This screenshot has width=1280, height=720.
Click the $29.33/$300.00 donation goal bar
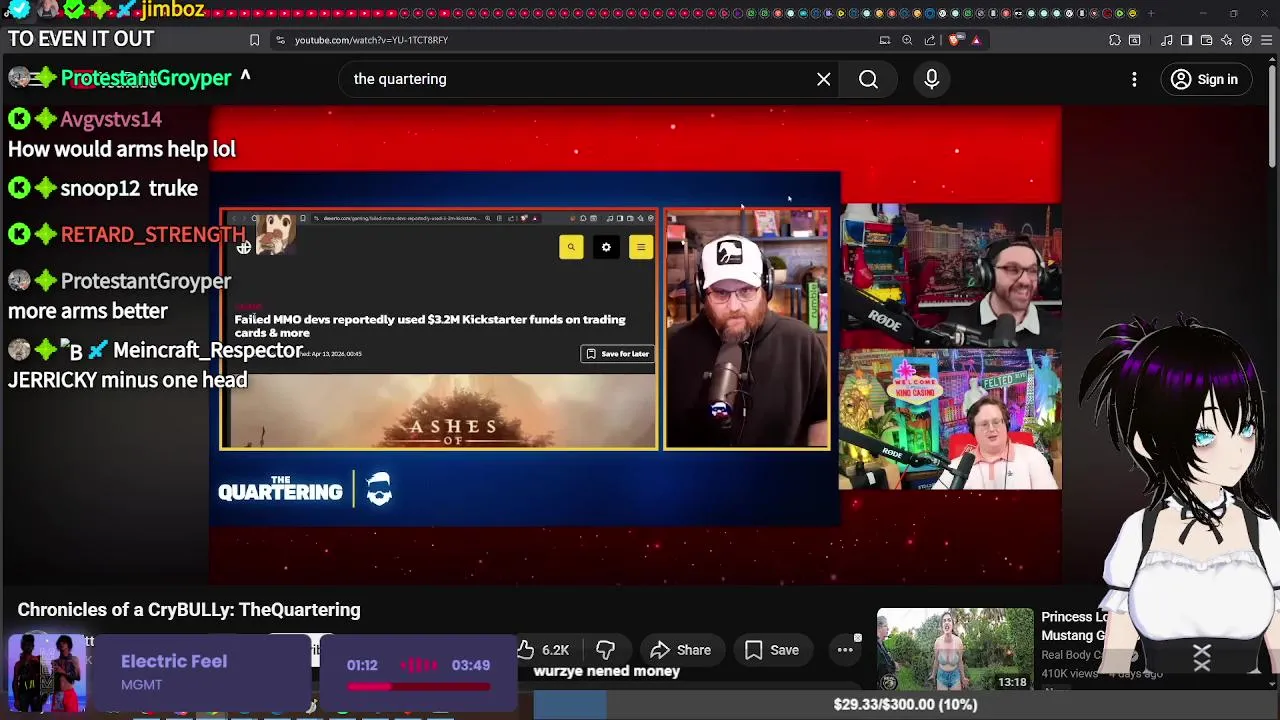pos(905,704)
